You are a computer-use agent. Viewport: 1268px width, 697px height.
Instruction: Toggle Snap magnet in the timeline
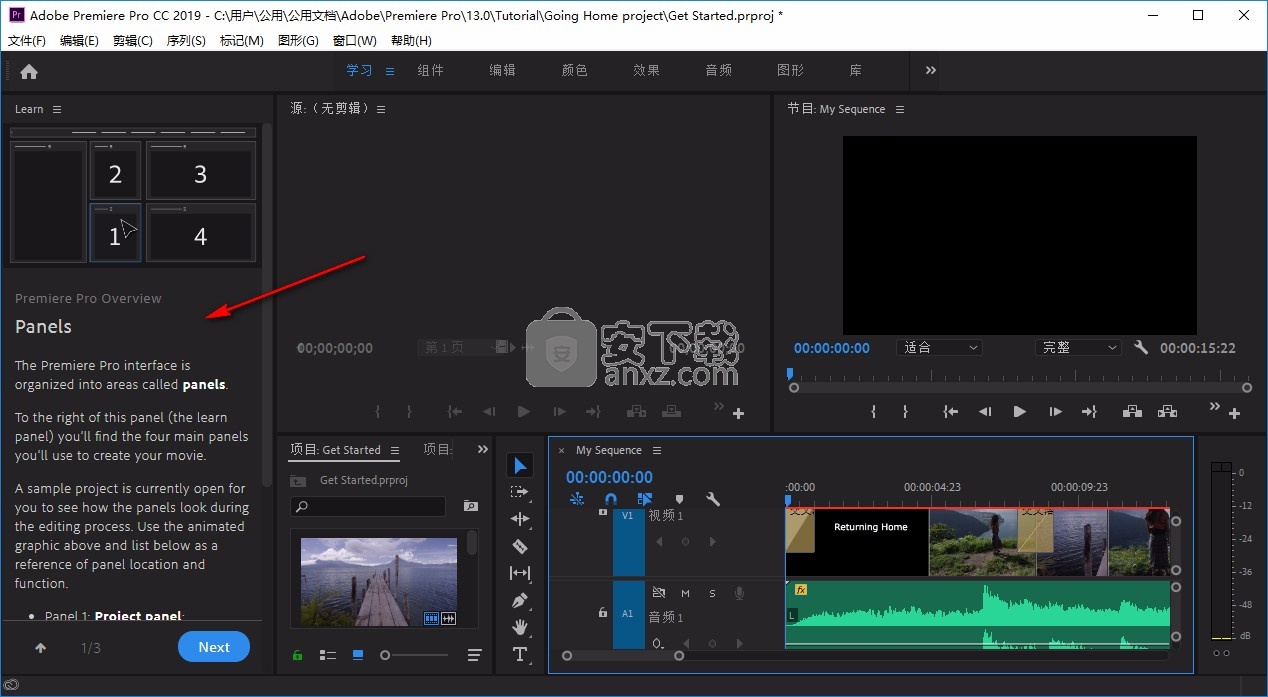611,499
